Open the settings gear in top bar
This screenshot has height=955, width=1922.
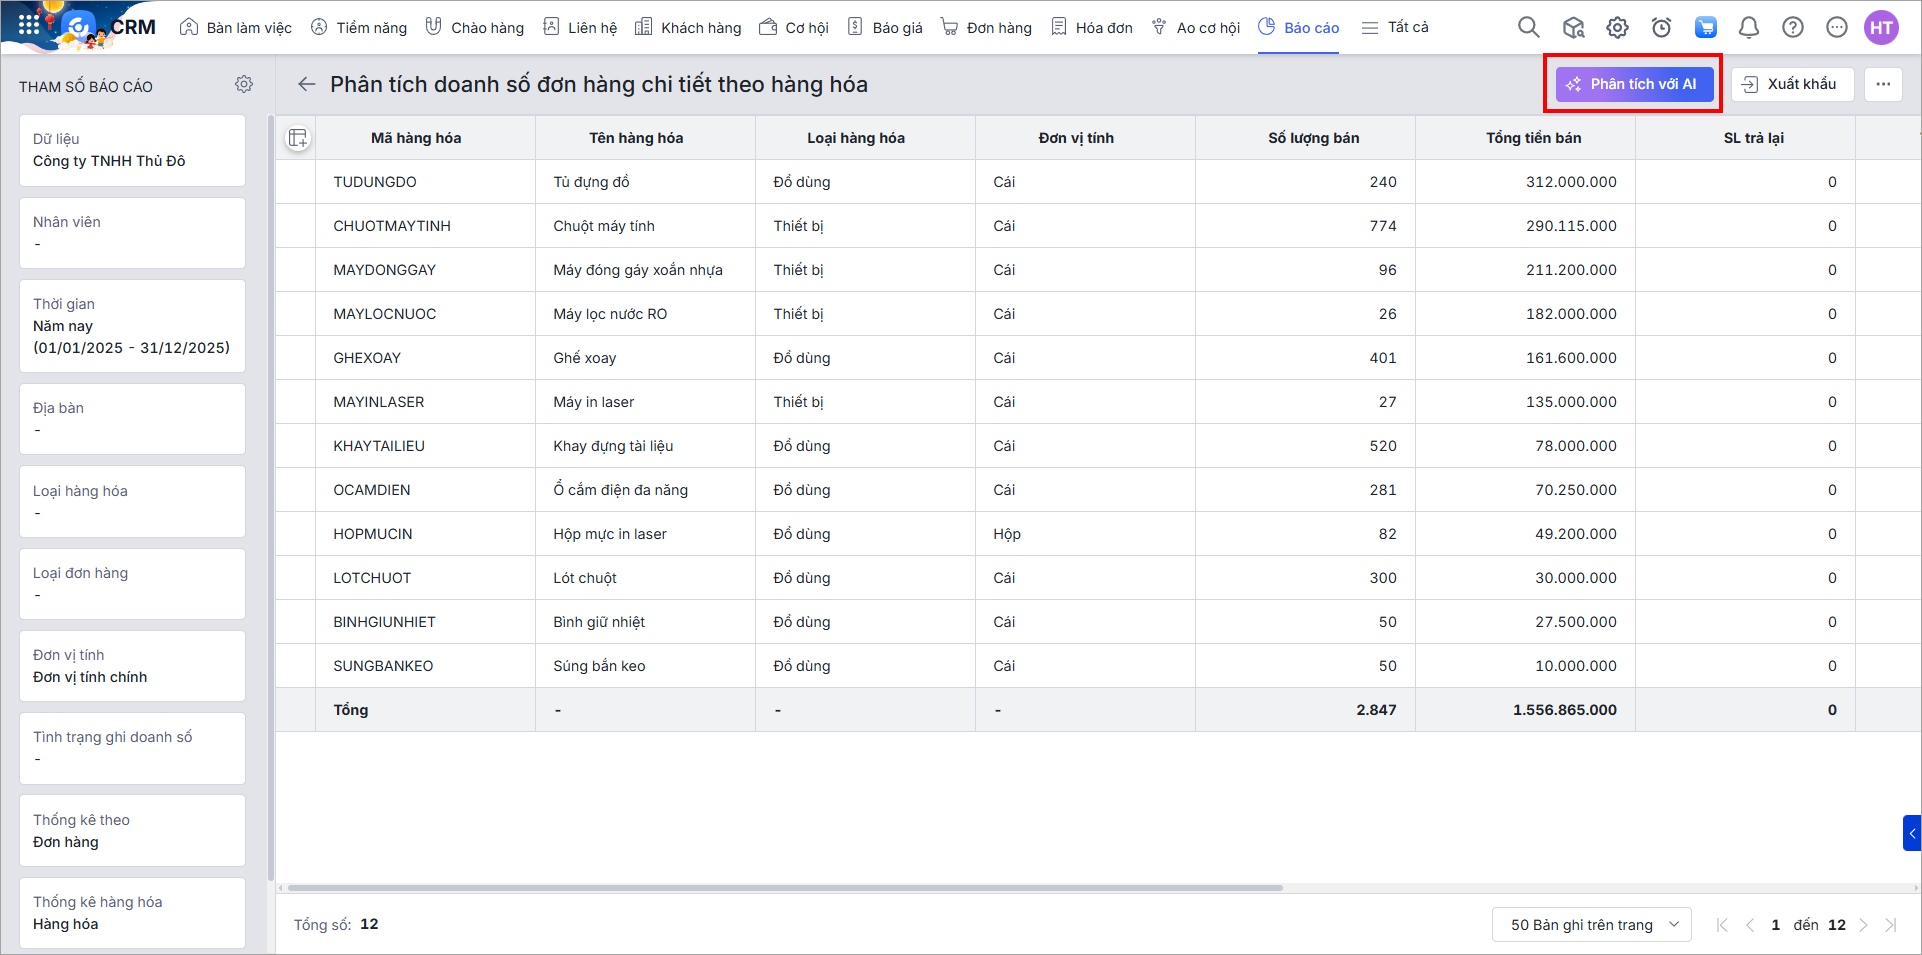click(x=1617, y=28)
